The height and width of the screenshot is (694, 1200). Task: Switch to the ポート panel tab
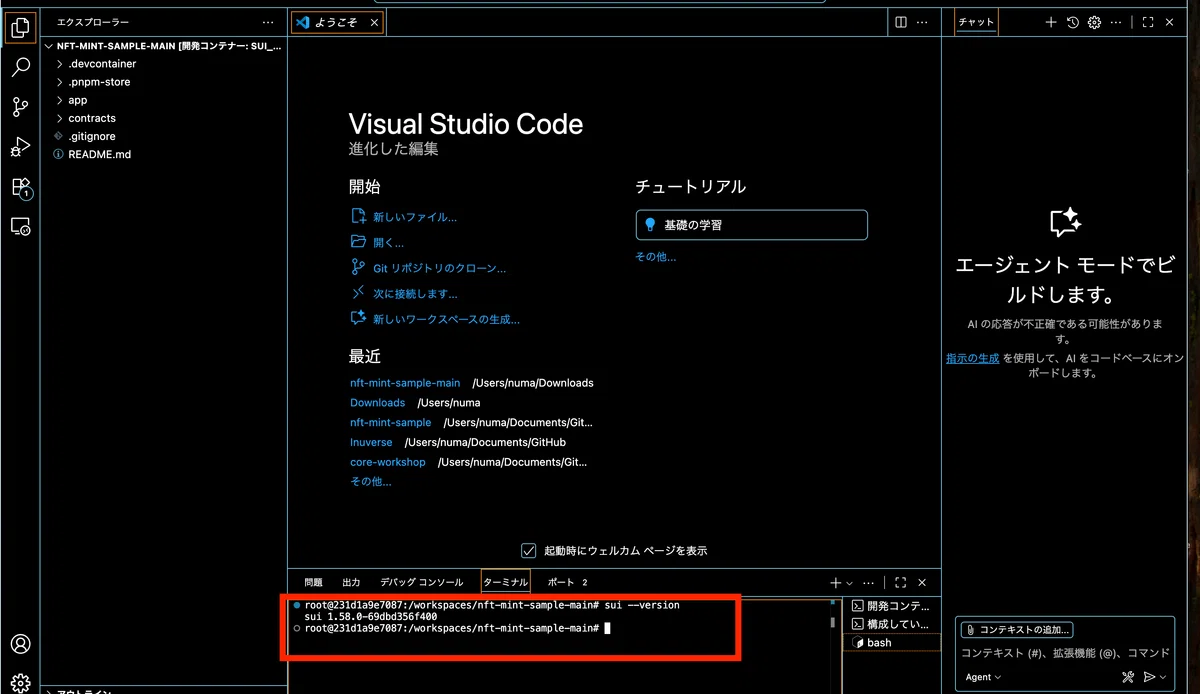[567, 582]
